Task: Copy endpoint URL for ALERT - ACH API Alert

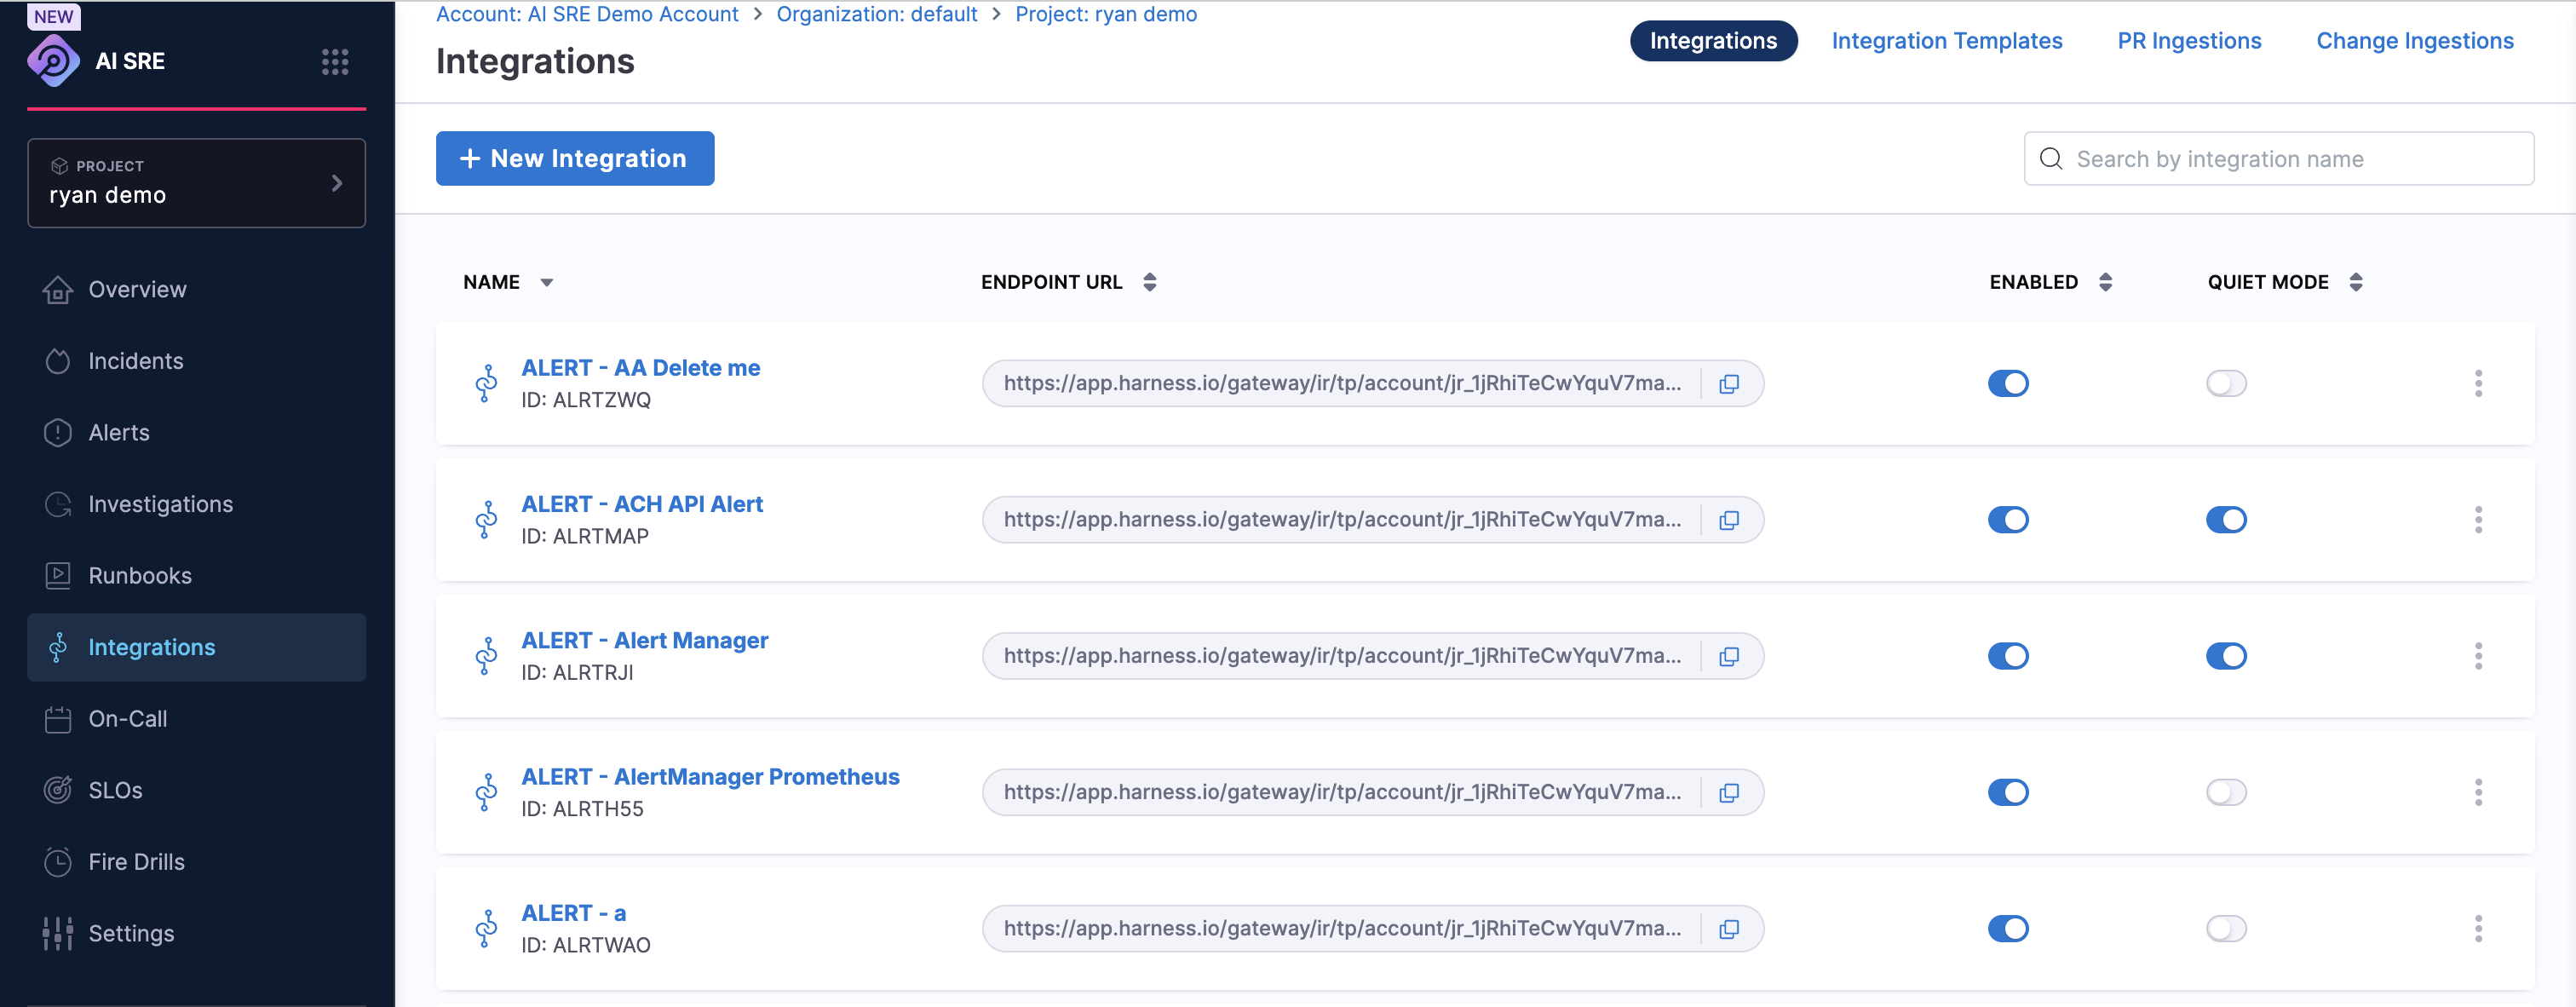Action: (1729, 520)
